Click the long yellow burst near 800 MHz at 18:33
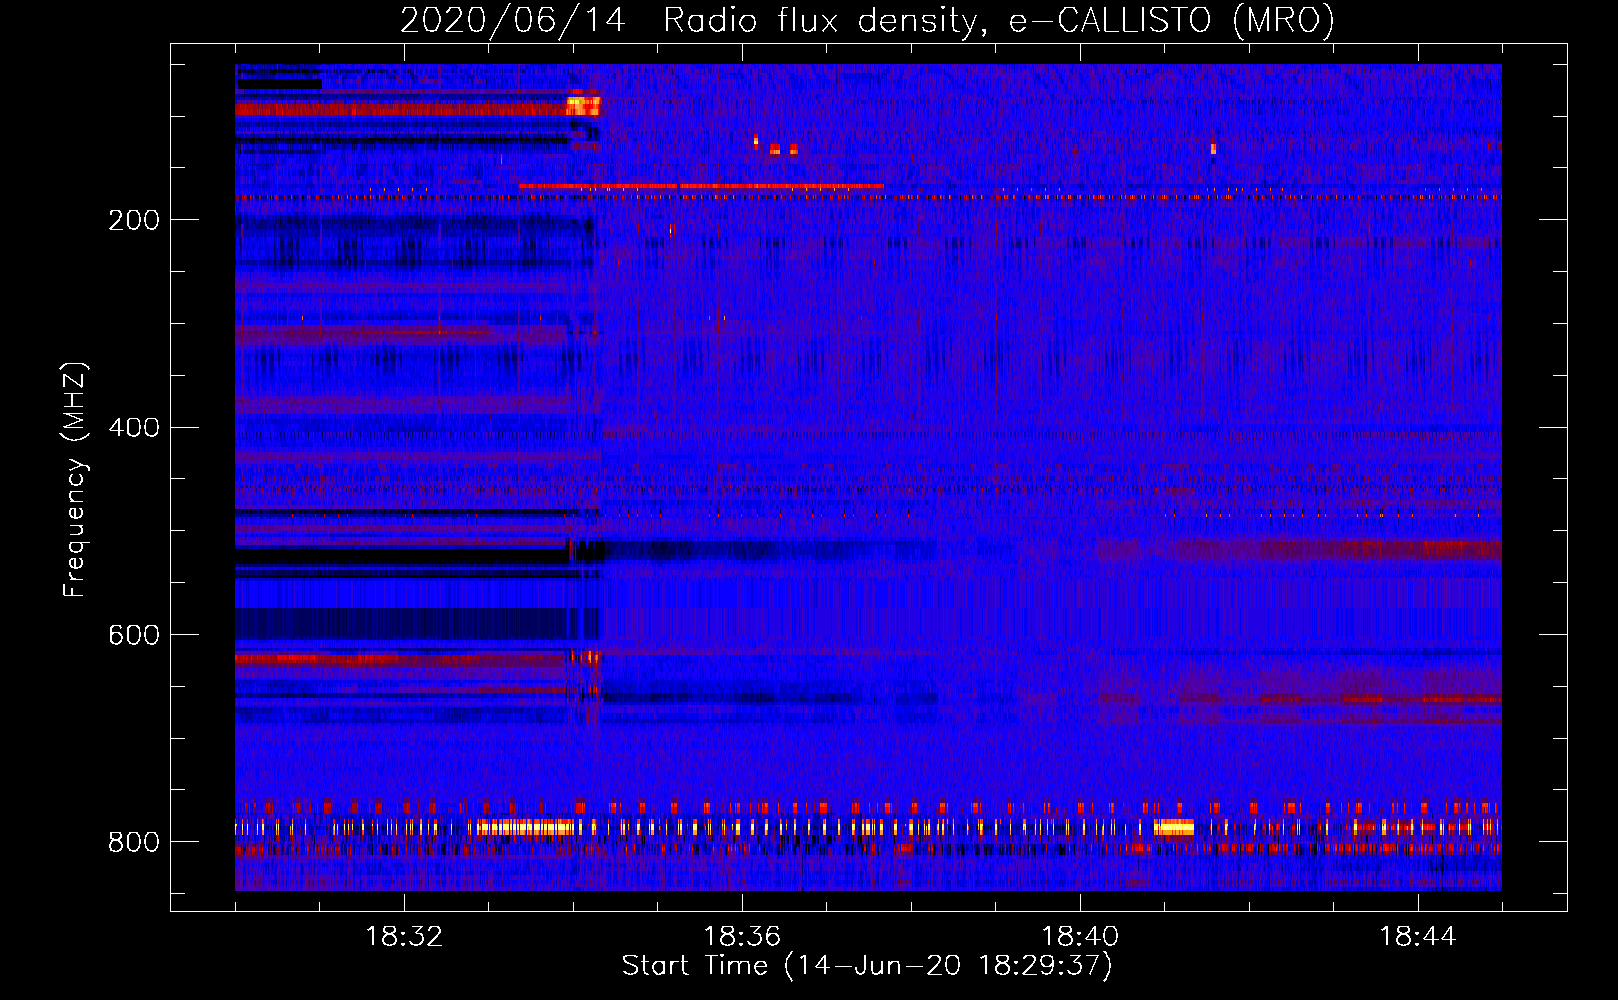The width and height of the screenshot is (1618, 1000). pos(526,827)
